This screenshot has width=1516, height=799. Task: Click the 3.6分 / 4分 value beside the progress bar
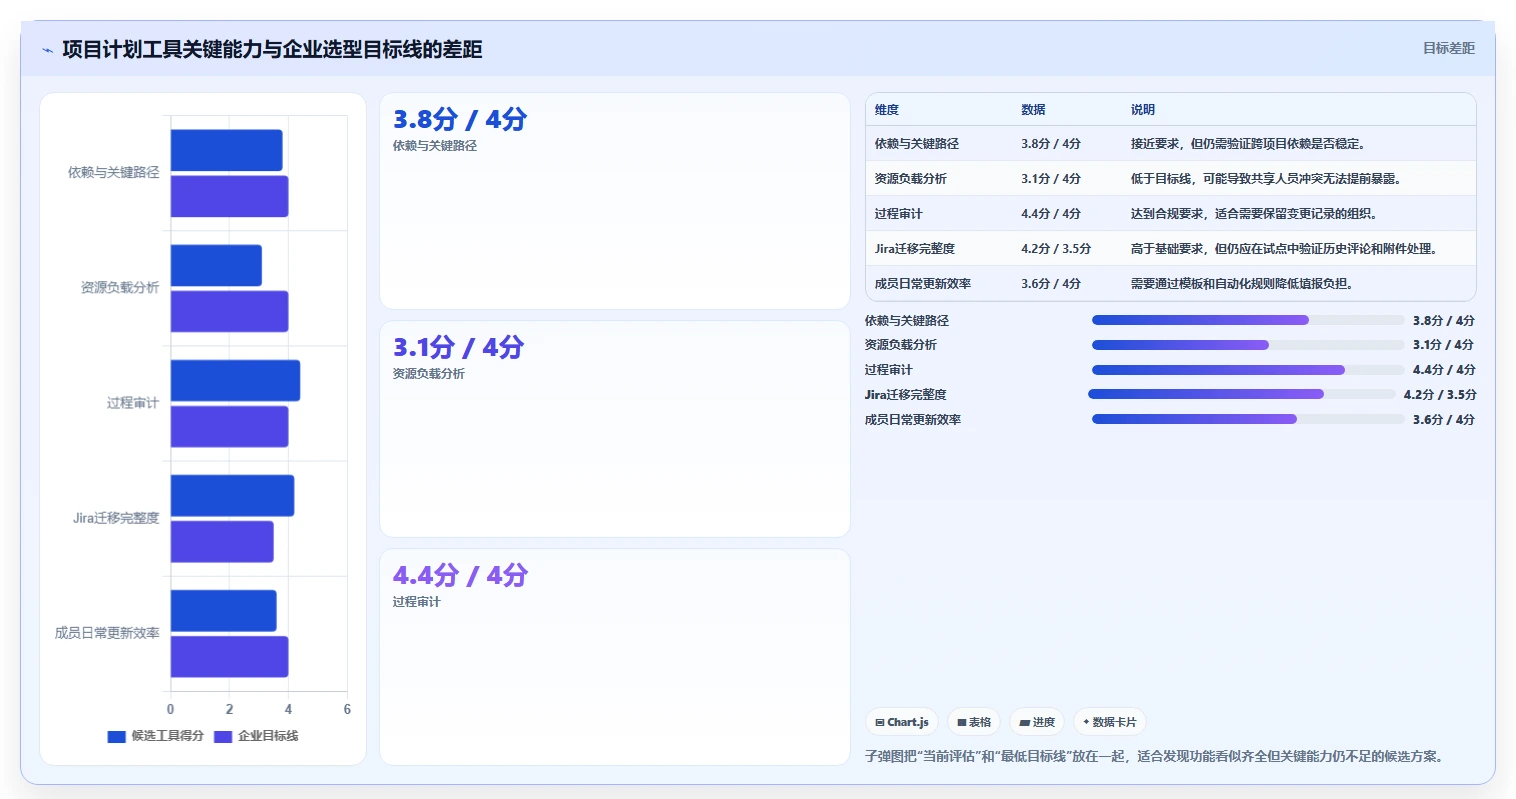click(1444, 420)
